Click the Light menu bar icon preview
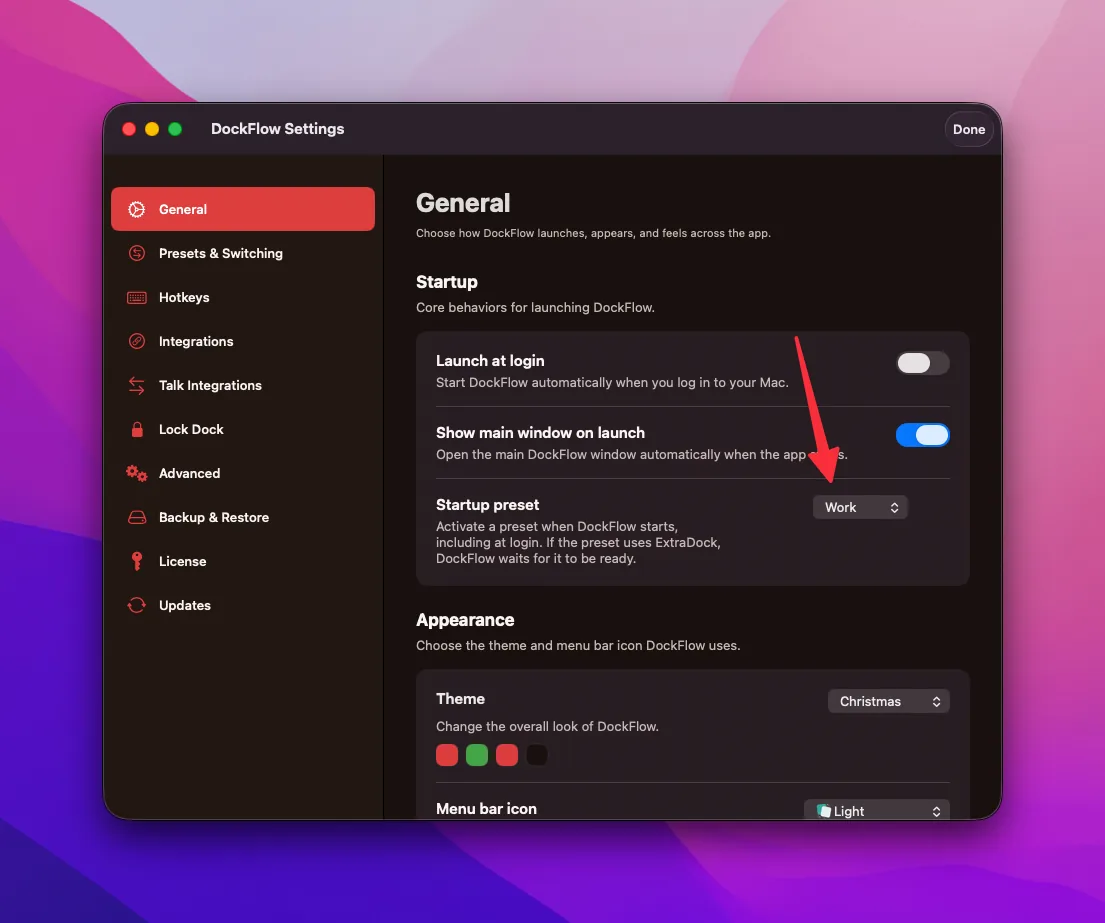1105x923 pixels. click(x=823, y=811)
